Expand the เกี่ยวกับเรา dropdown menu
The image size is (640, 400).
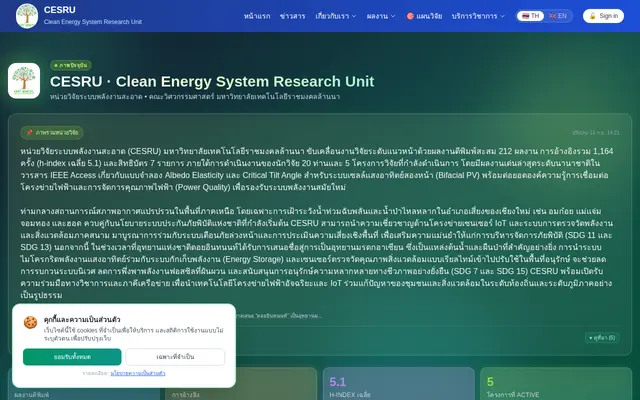coord(336,16)
